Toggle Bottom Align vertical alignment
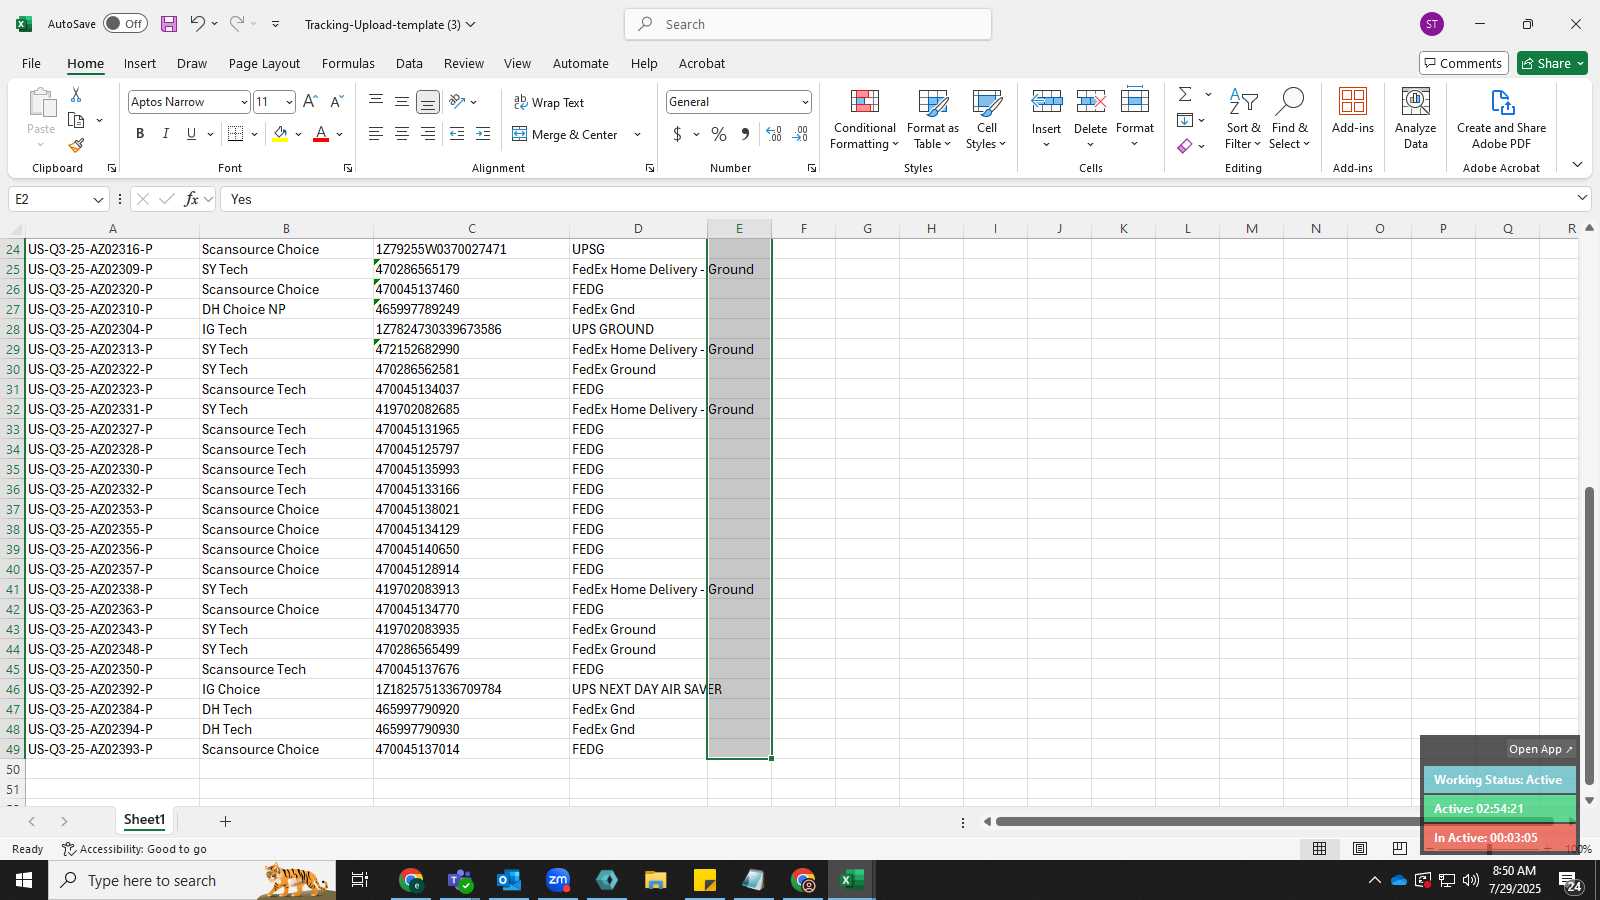 427,102
